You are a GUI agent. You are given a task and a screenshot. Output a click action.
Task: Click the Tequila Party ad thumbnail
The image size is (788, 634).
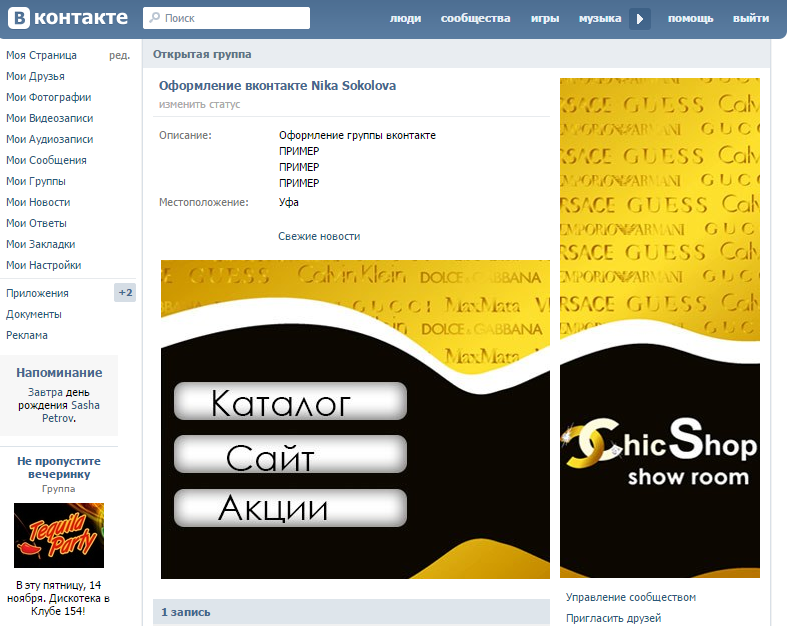point(59,536)
